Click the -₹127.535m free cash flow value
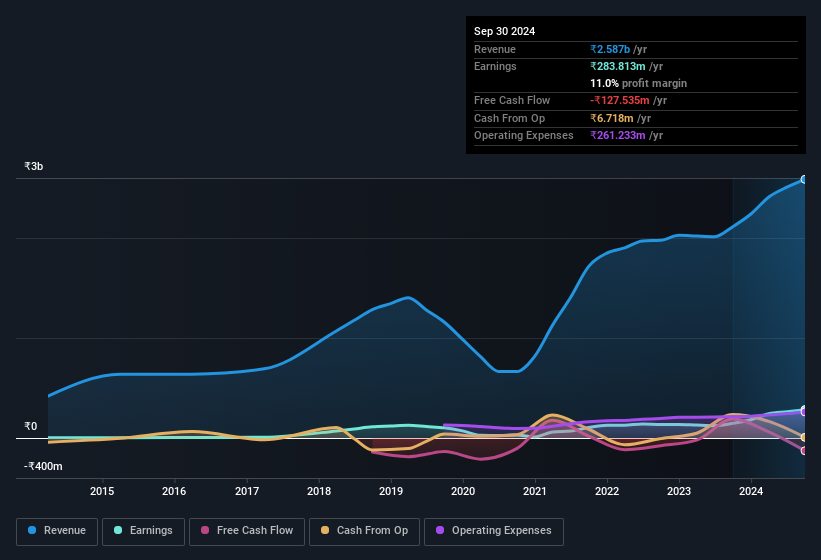This screenshot has height=560, width=821. click(619, 100)
